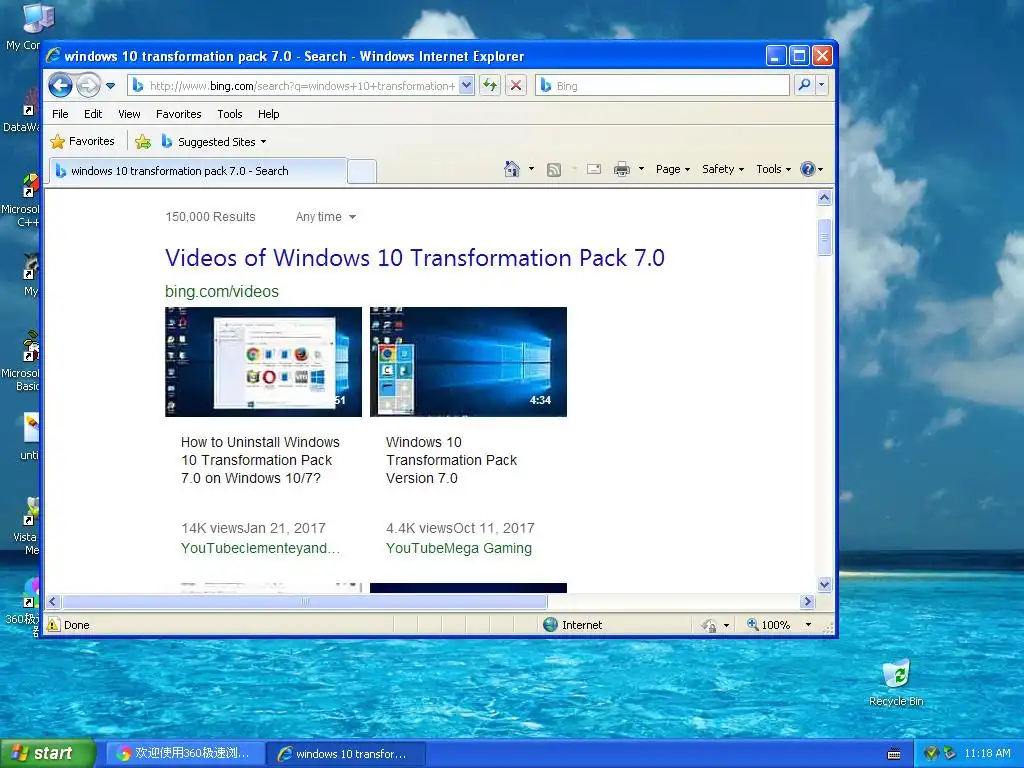Click YouTubeMega Gaming source link
The image size is (1024, 768).
point(458,548)
